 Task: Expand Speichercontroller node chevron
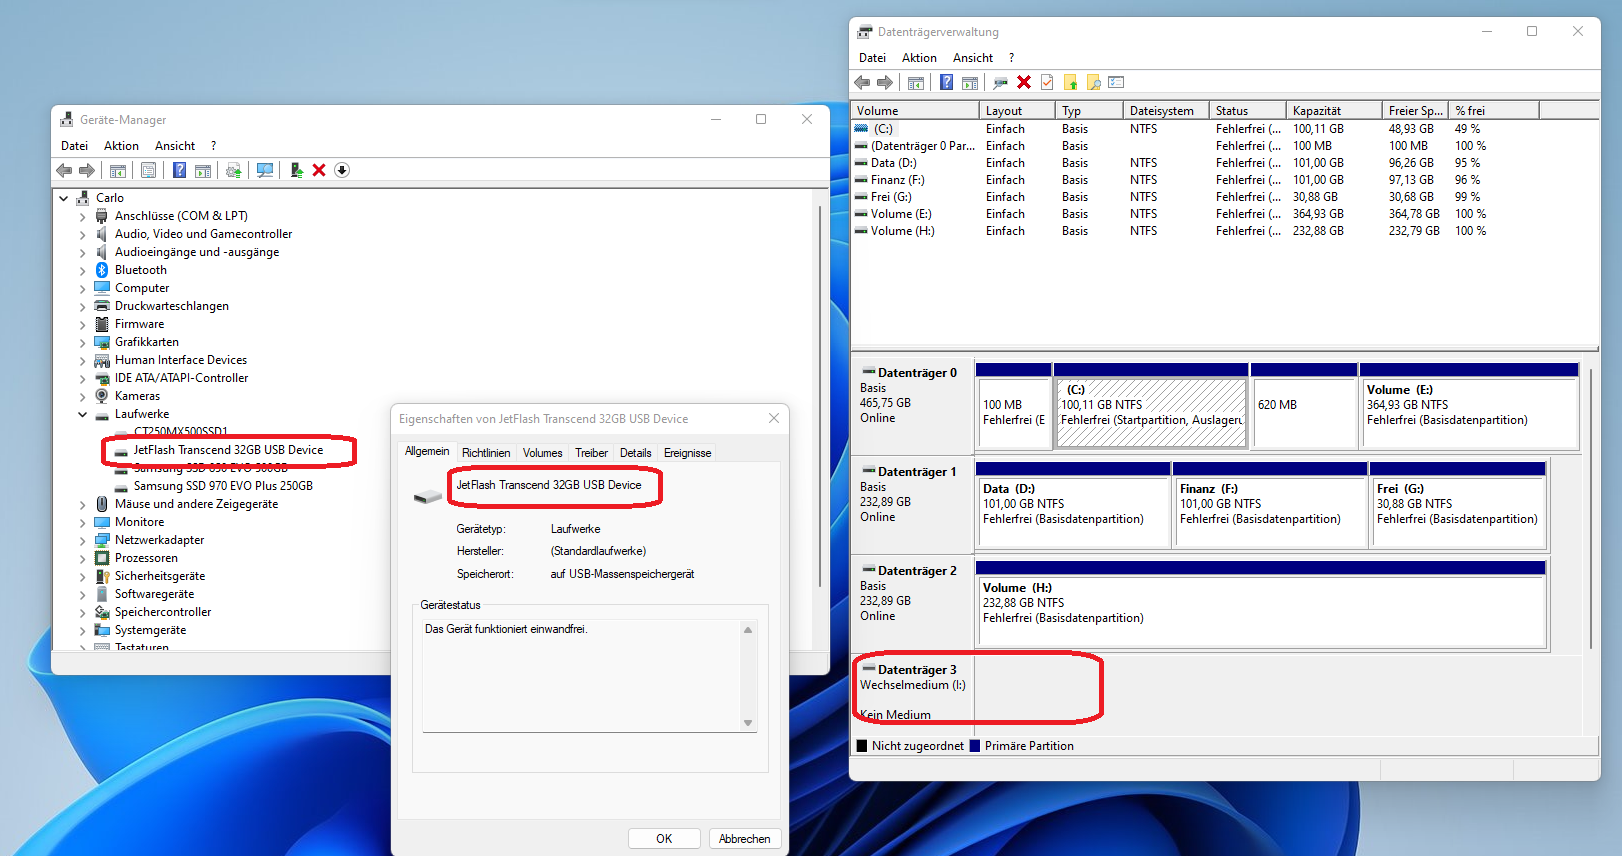[x=83, y=612]
